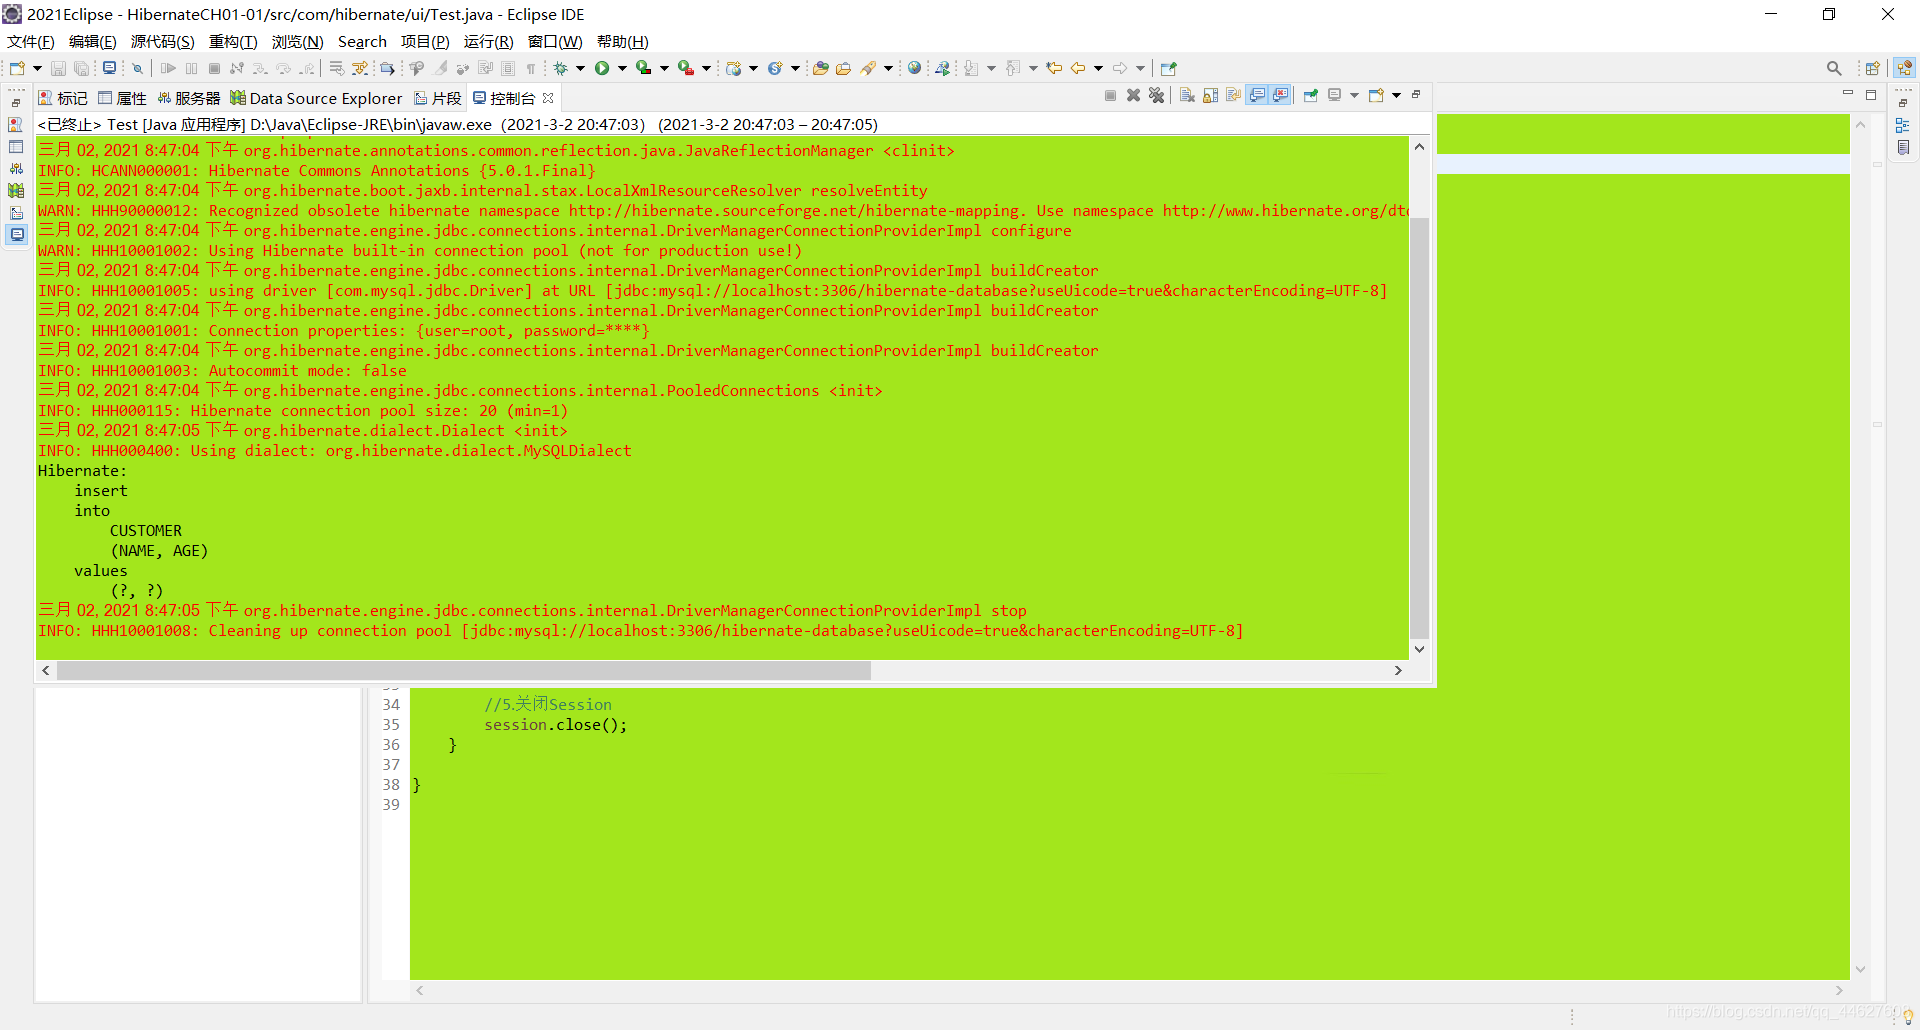The image size is (1920, 1030).
Task: Restore the left minimized view stack
Action: click(16, 102)
